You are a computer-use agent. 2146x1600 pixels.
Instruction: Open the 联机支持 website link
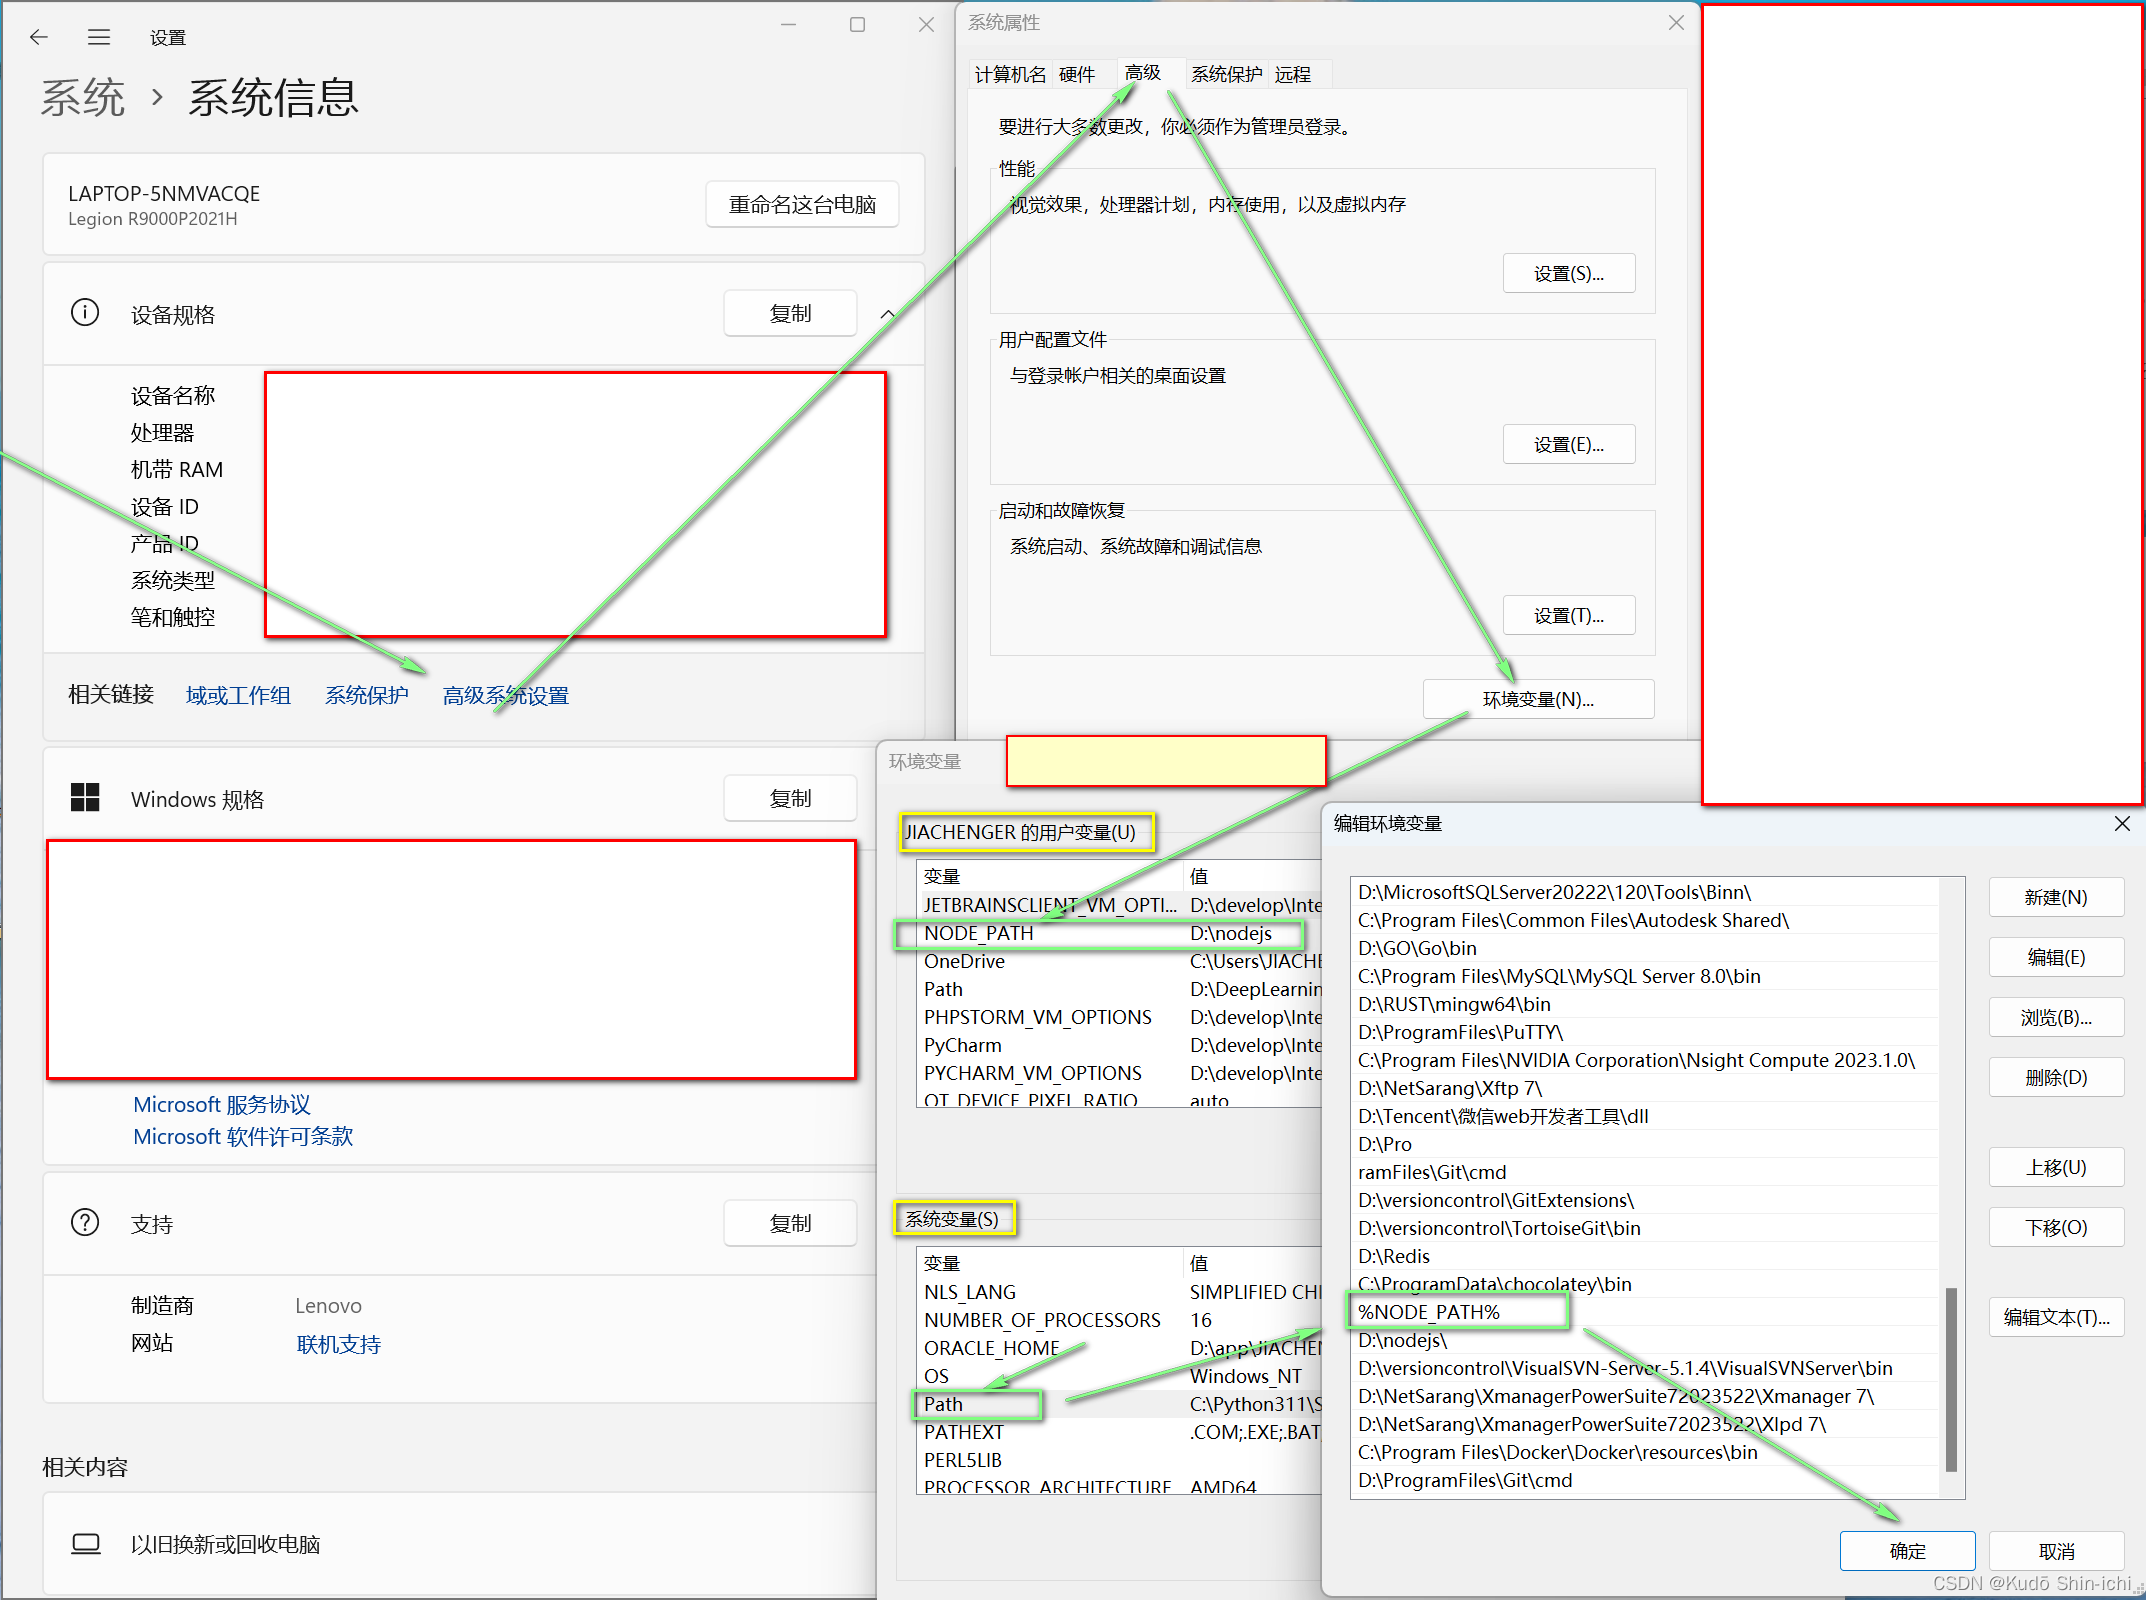click(x=339, y=1344)
